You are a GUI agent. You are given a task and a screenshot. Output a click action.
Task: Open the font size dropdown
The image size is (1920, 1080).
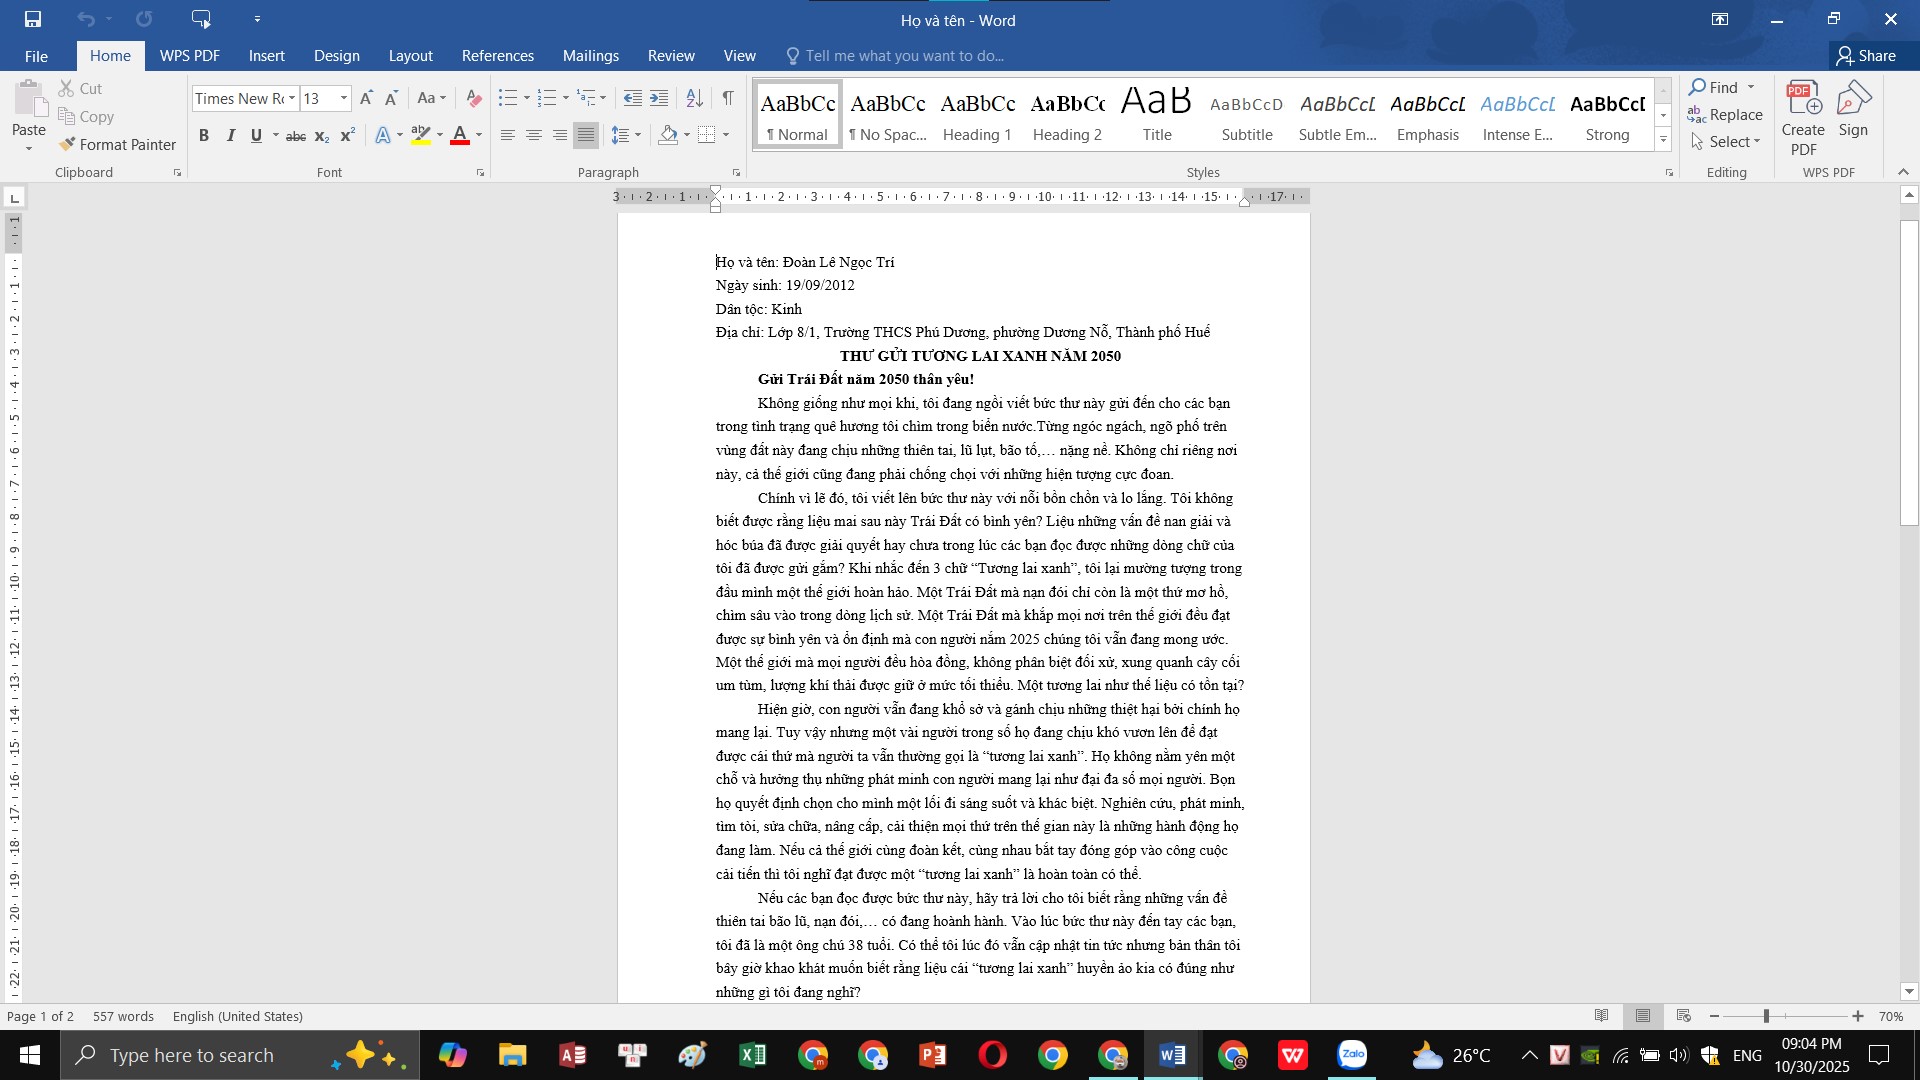click(344, 98)
